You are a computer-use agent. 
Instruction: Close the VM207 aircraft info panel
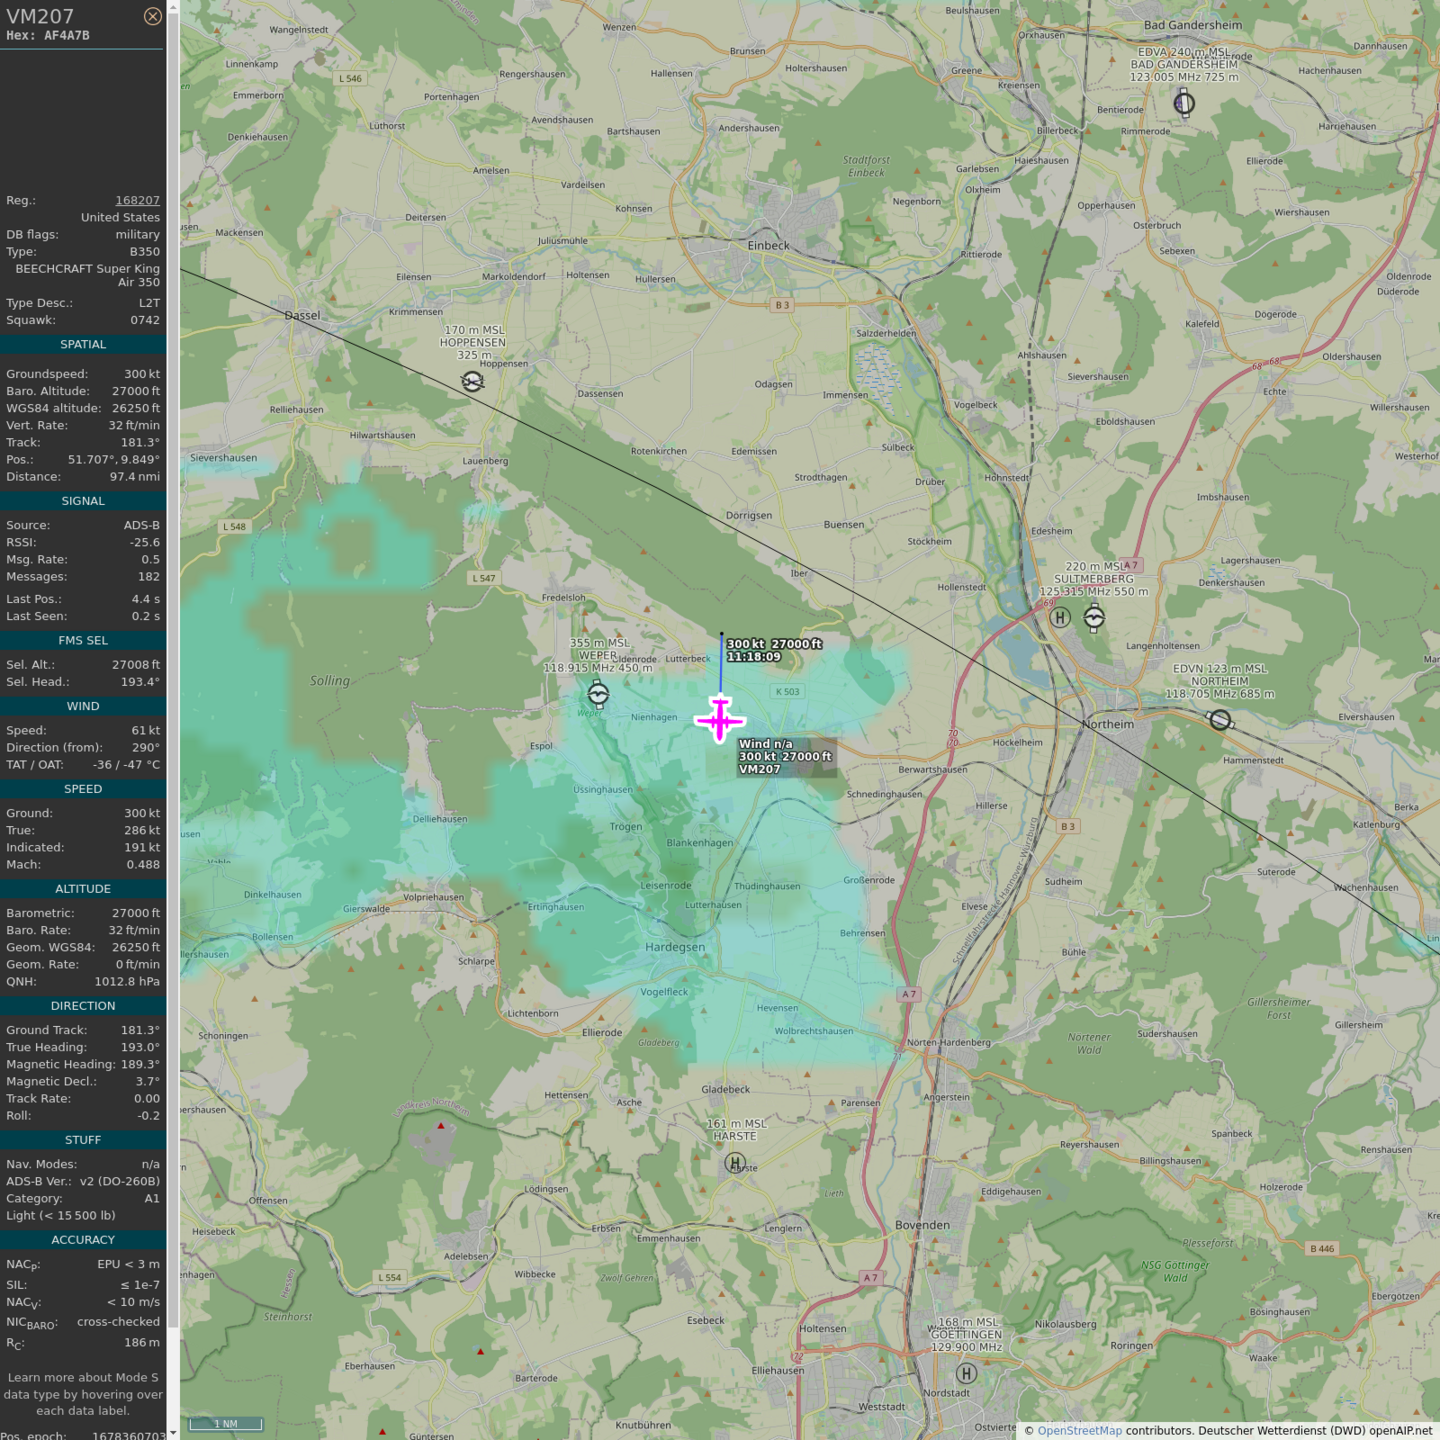pyautogui.click(x=152, y=16)
